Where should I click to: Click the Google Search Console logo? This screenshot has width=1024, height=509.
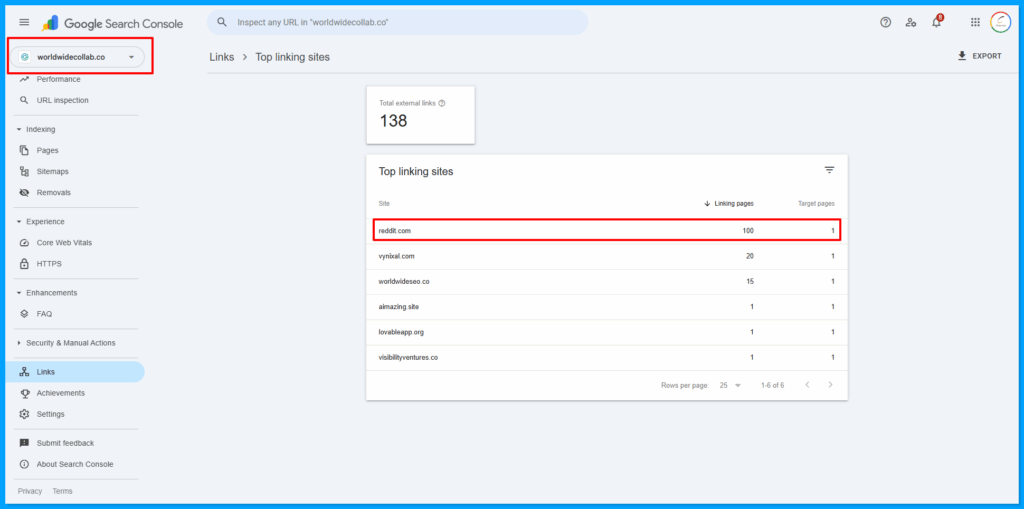[112, 24]
